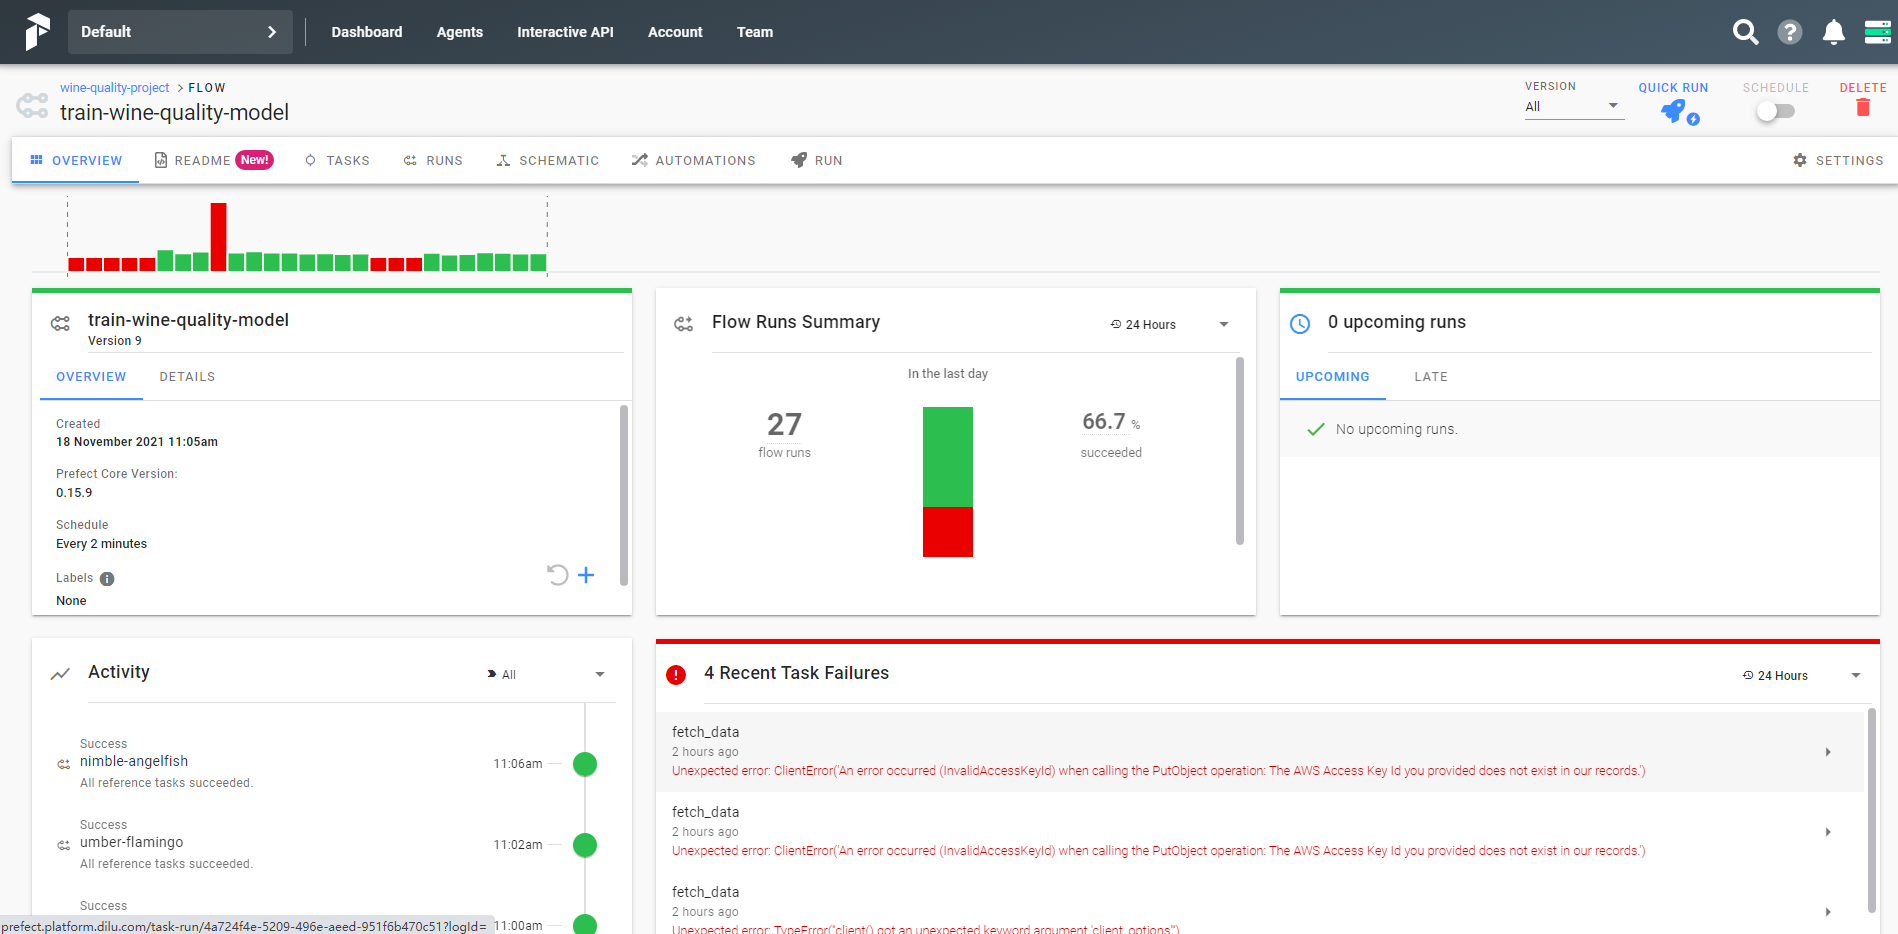Select the Upcoming runs tab

point(1333,377)
